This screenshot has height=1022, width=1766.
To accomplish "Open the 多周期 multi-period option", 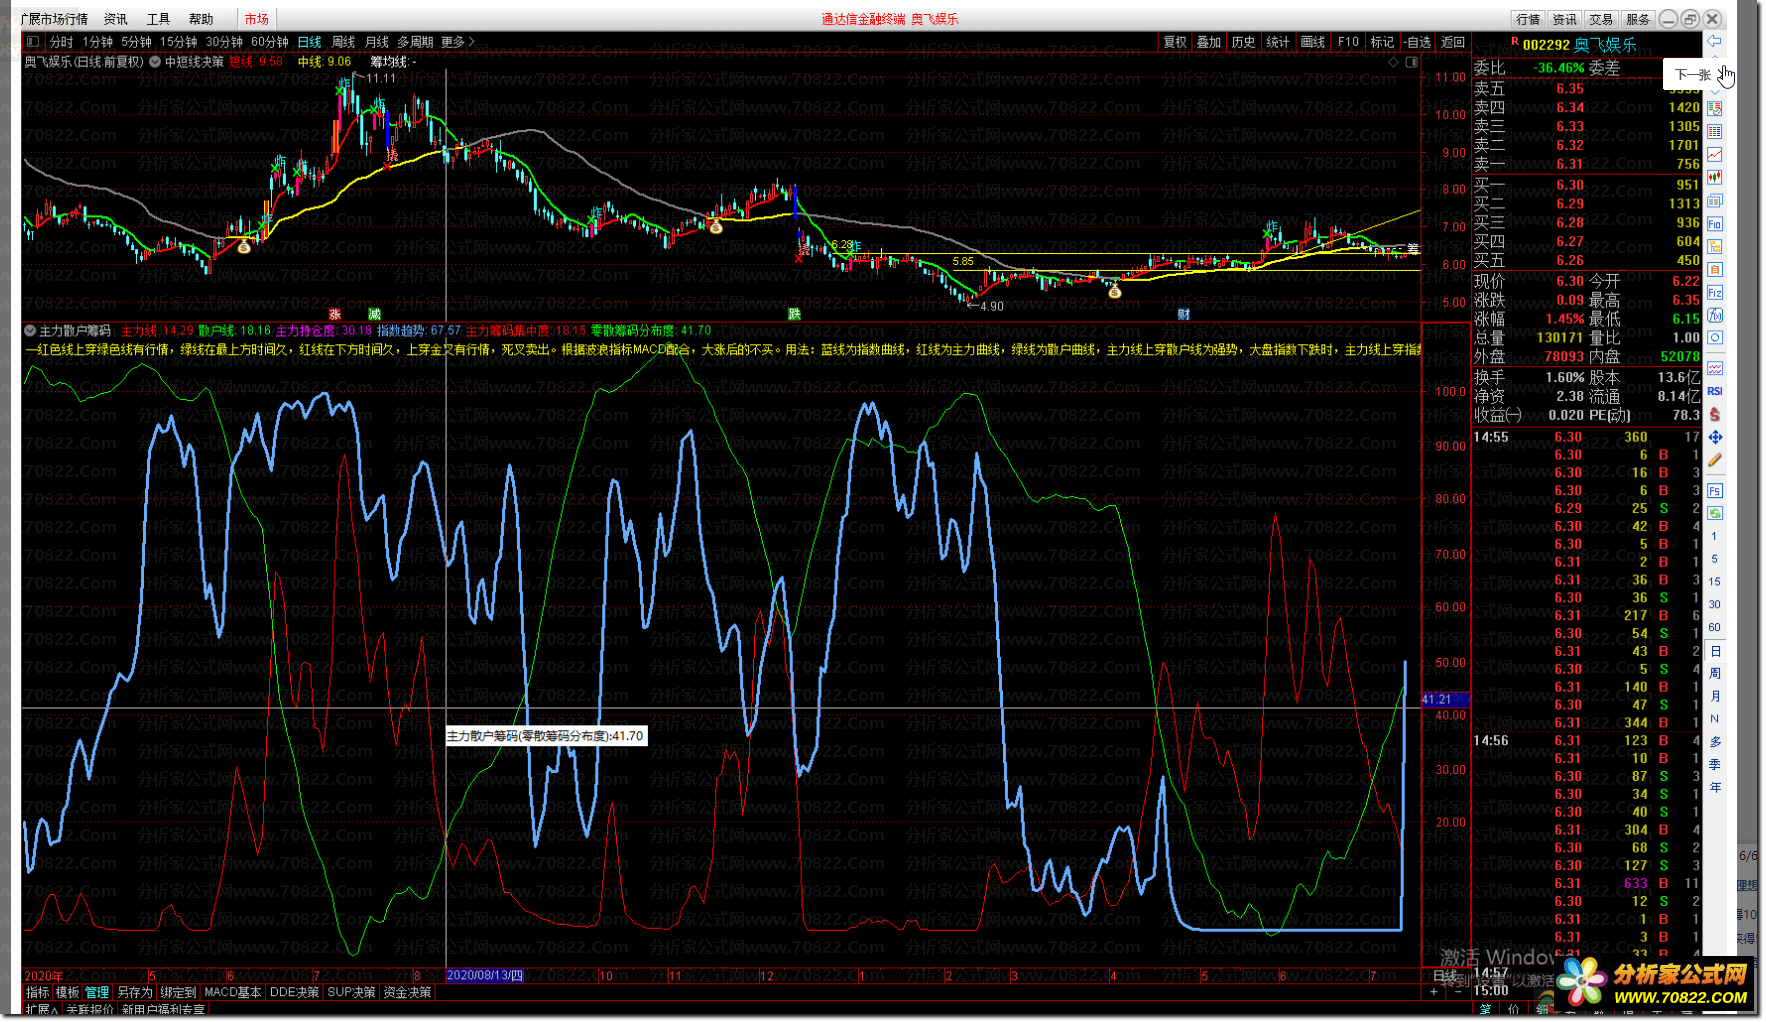I will 415,42.
